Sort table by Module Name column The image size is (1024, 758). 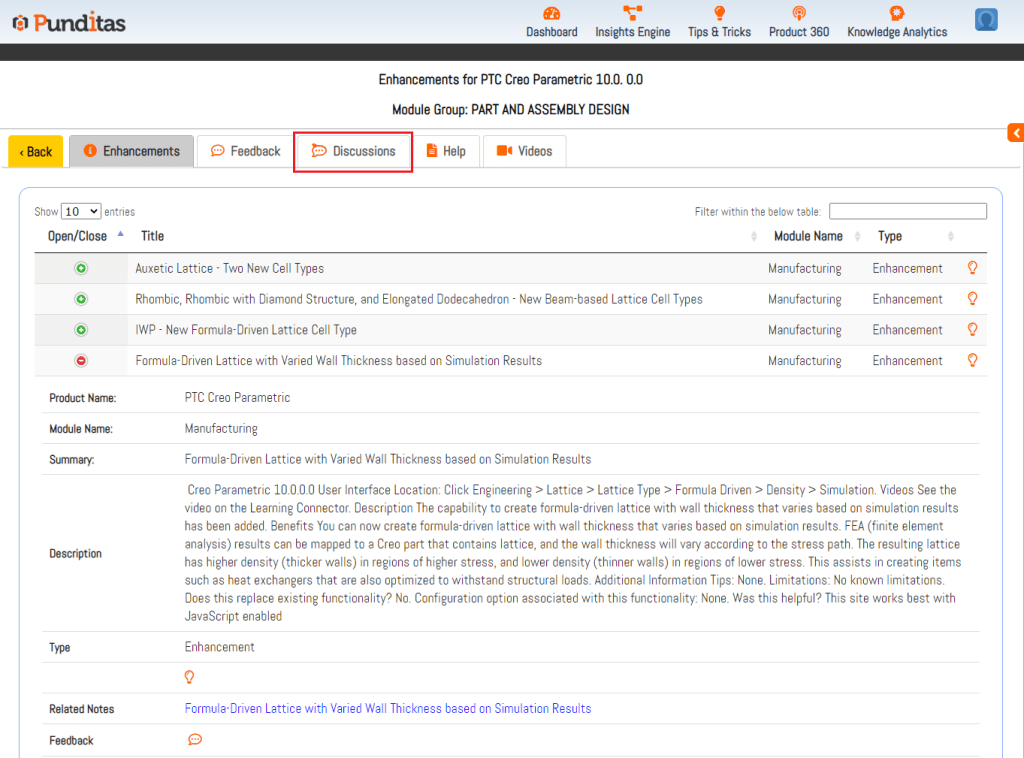click(808, 236)
